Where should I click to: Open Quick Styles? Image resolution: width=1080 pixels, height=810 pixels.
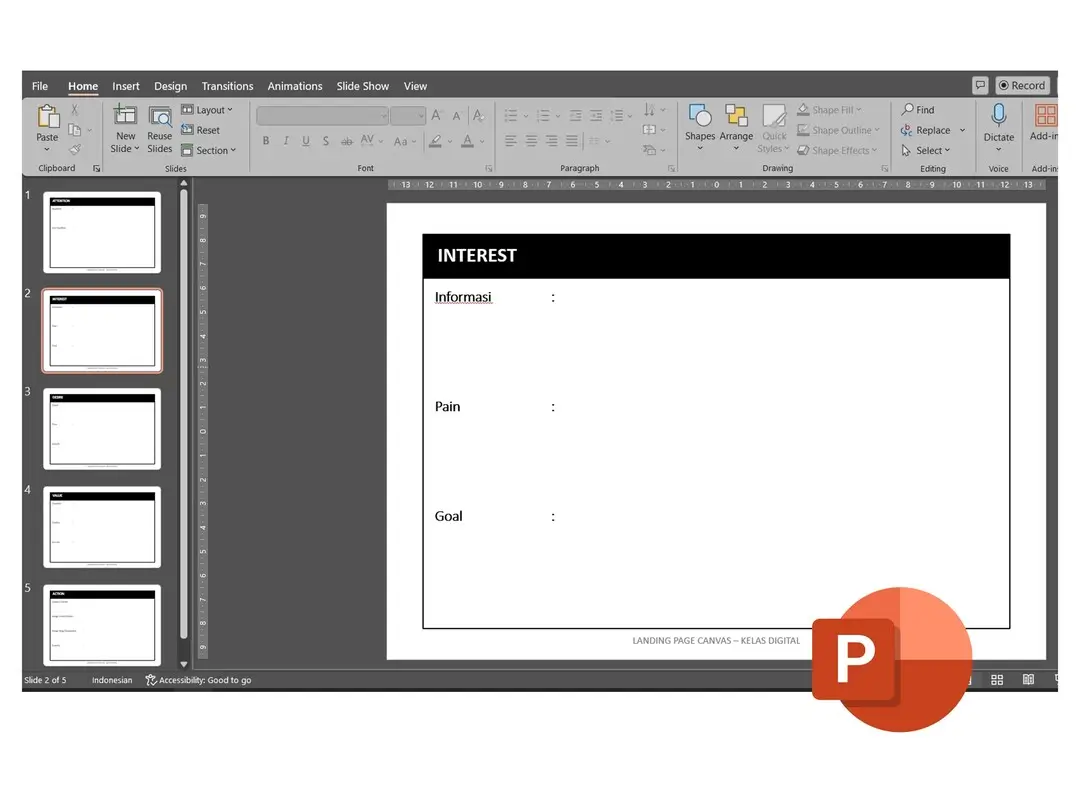[x=773, y=129]
